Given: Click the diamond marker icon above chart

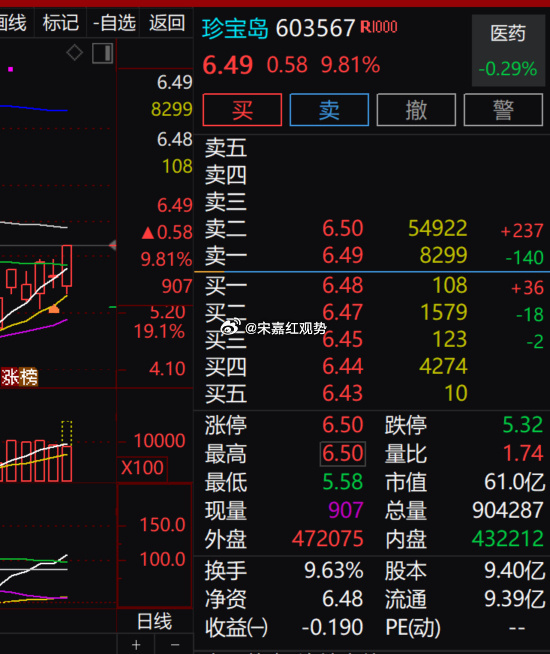Looking at the screenshot, I should (75, 53).
